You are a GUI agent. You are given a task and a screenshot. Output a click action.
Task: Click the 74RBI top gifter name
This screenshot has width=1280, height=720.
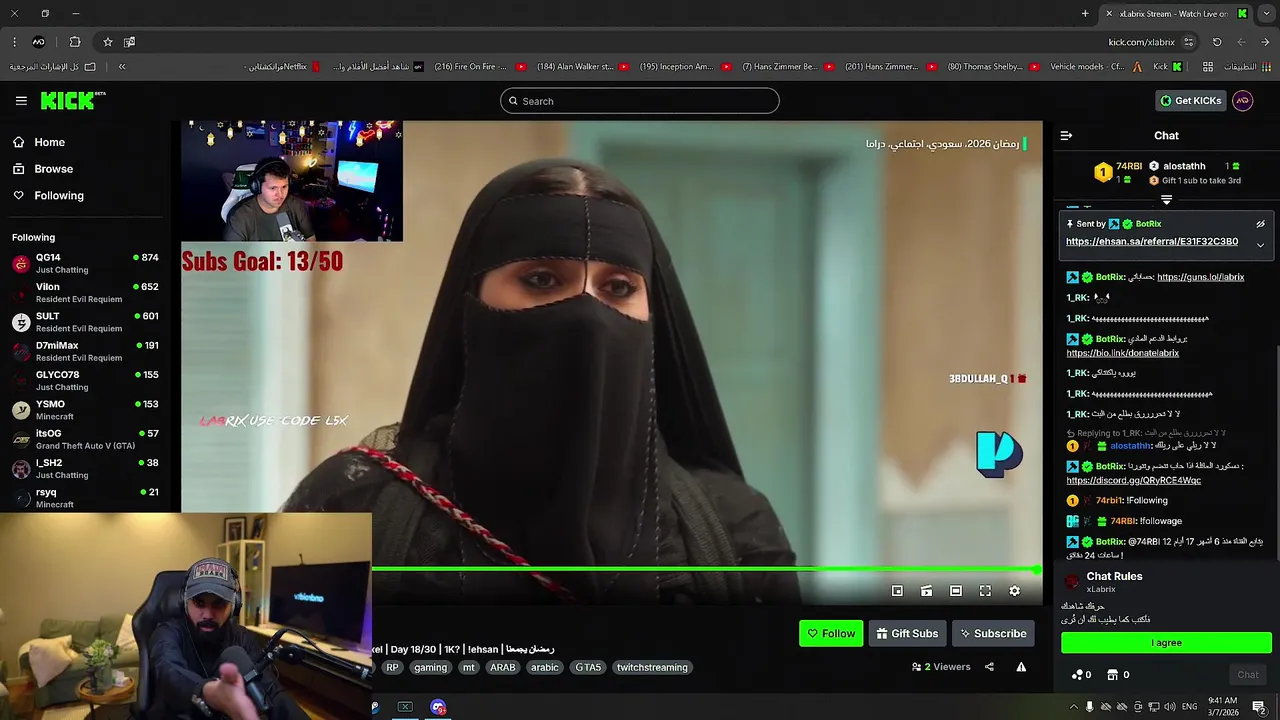pos(1129,166)
